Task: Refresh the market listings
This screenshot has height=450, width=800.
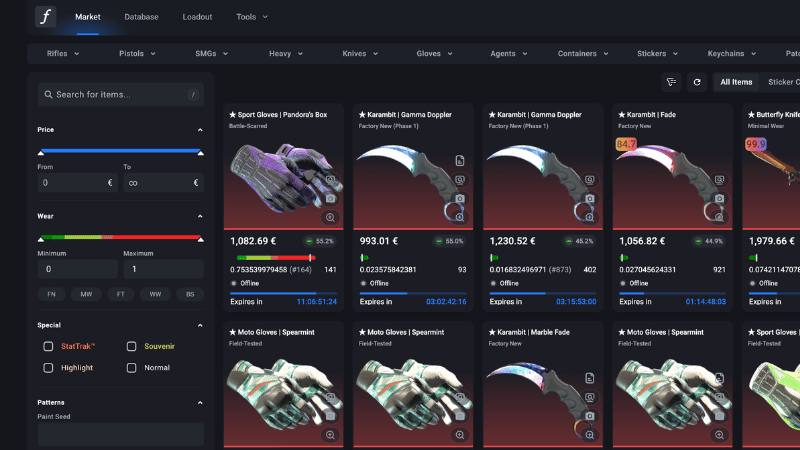Action: [697, 82]
